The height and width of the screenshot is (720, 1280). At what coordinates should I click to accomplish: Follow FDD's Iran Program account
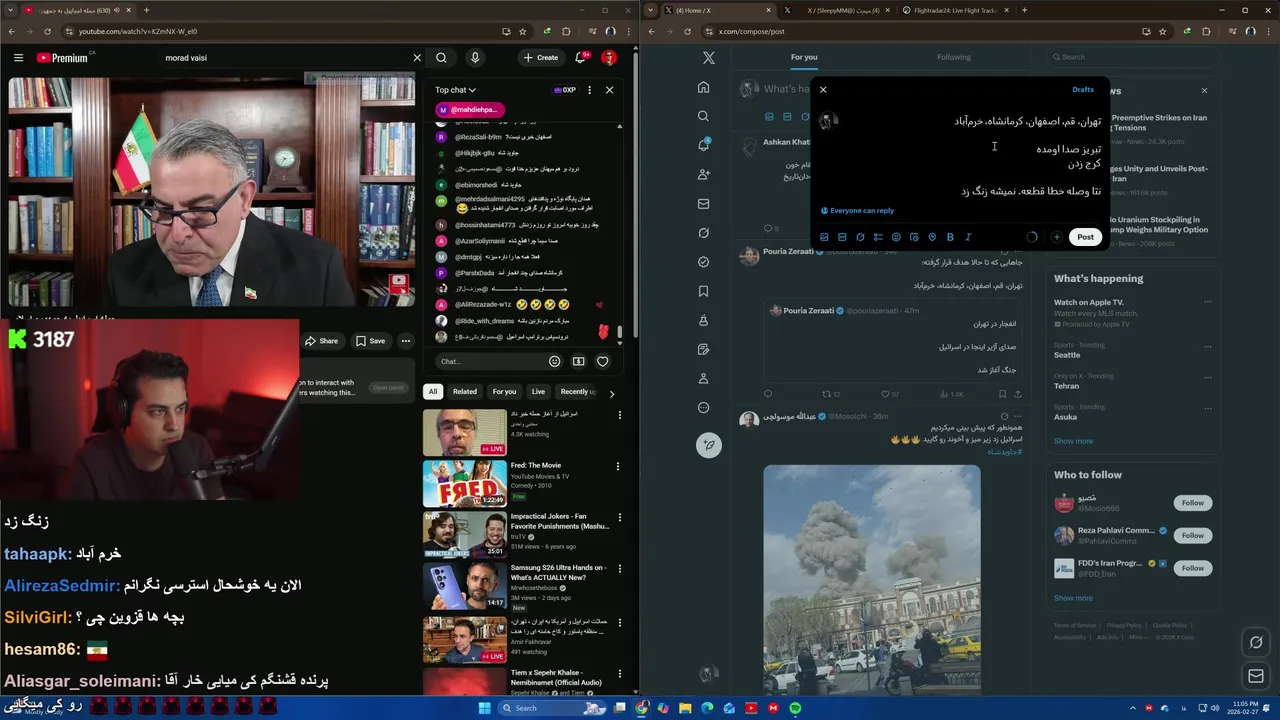pos(1193,568)
